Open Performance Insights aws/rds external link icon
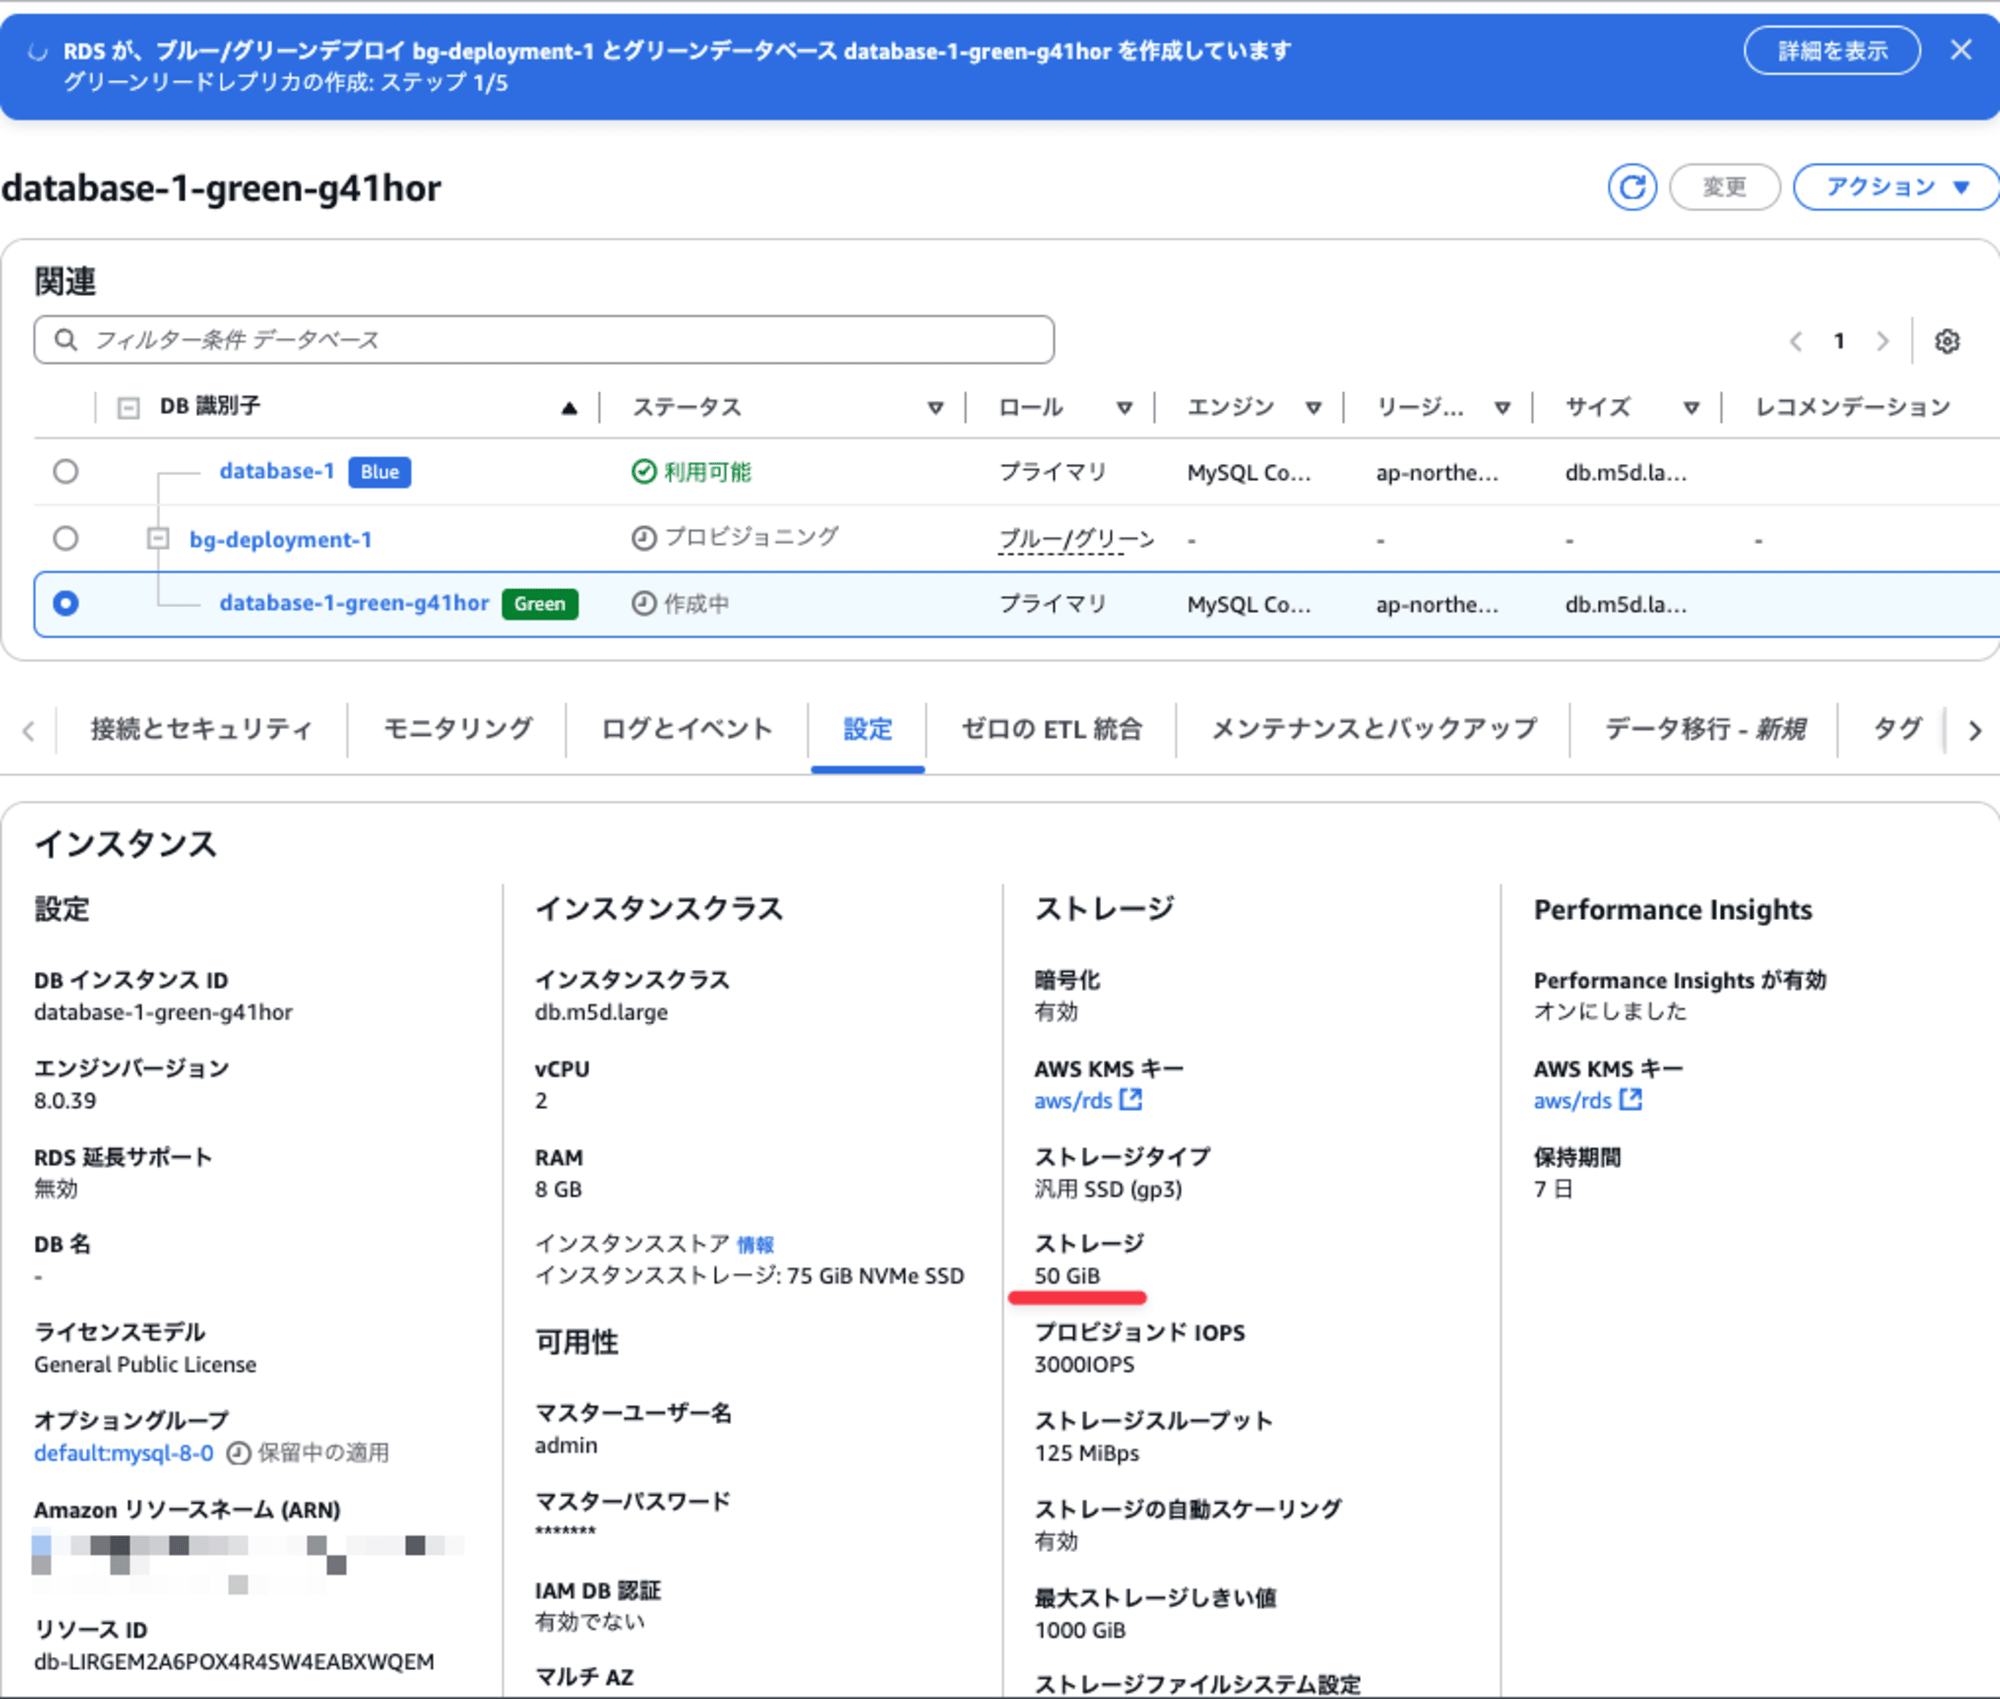 tap(1630, 1100)
